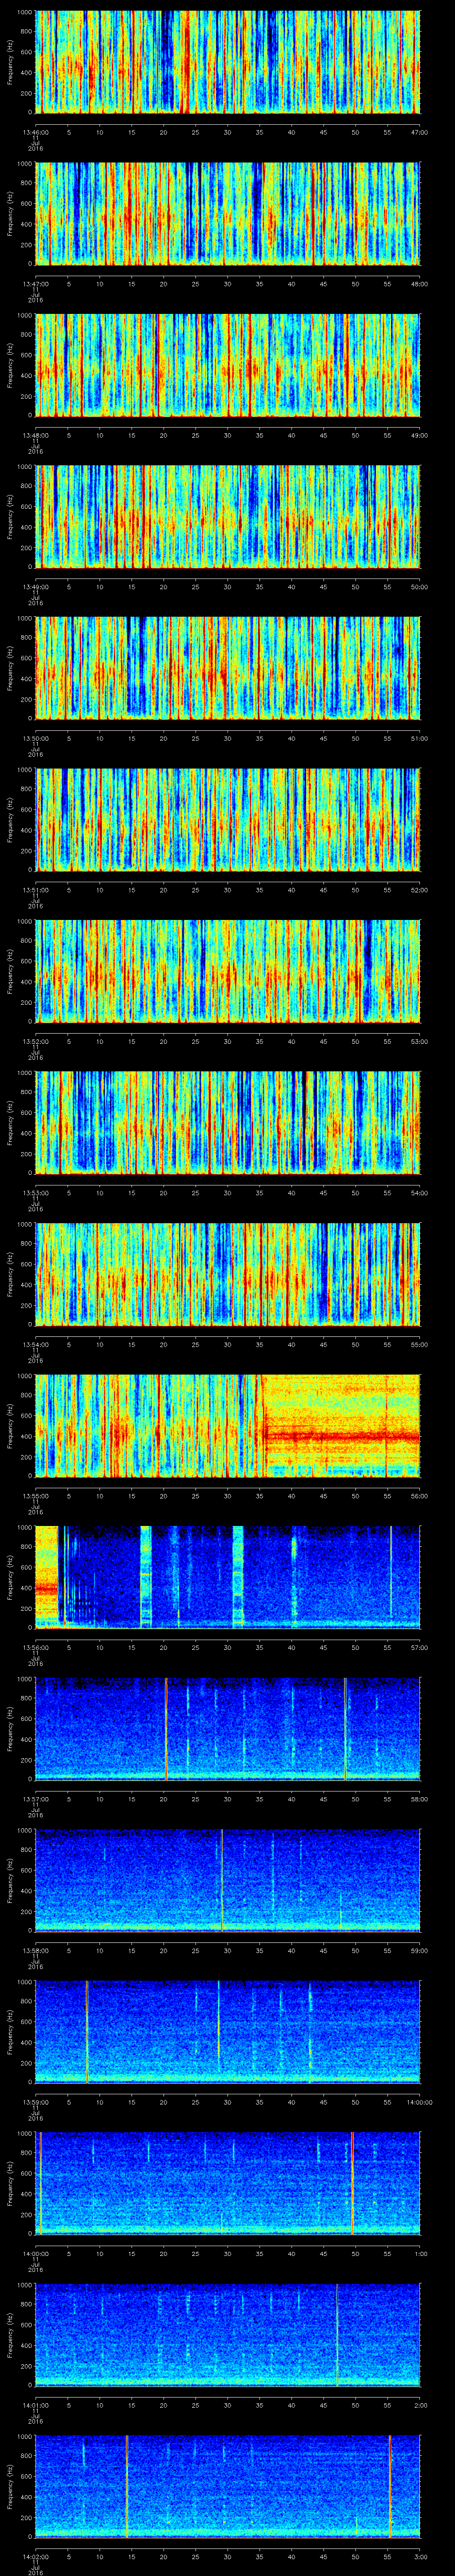
Task: Click the dark blue gap near 20 s in the 13:46 panel
Action: (x=168, y=62)
